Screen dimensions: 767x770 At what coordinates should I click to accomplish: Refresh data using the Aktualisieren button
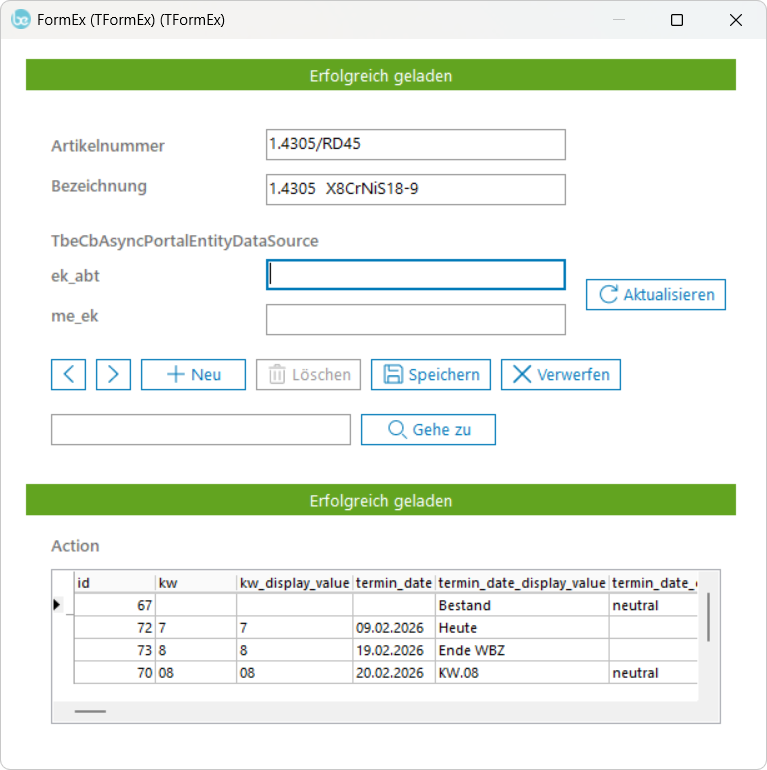coord(655,294)
